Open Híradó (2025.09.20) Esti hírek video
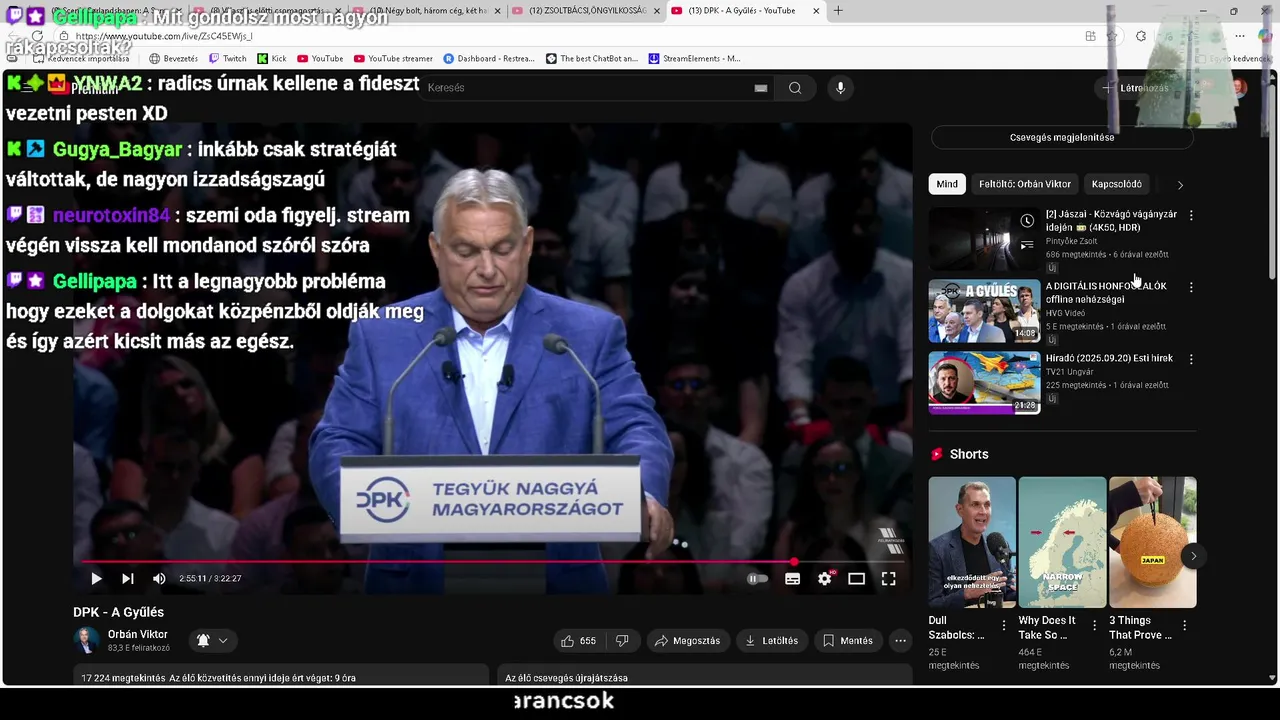The height and width of the screenshot is (720, 1280). pyautogui.click(x=984, y=383)
